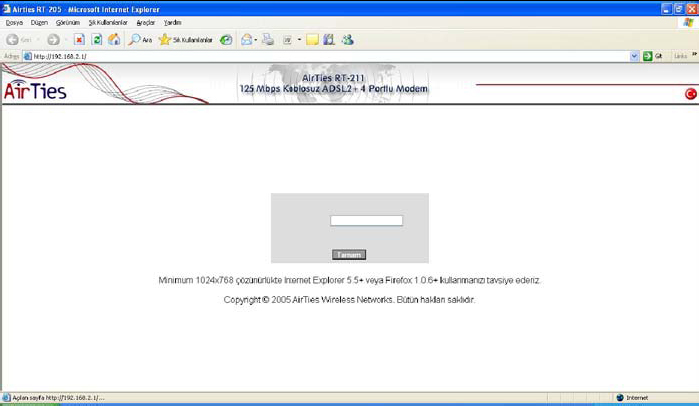The width and height of the screenshot is (699, 406).
Task: Restore down the Internet Explorer window
Action: click(679, 9)
